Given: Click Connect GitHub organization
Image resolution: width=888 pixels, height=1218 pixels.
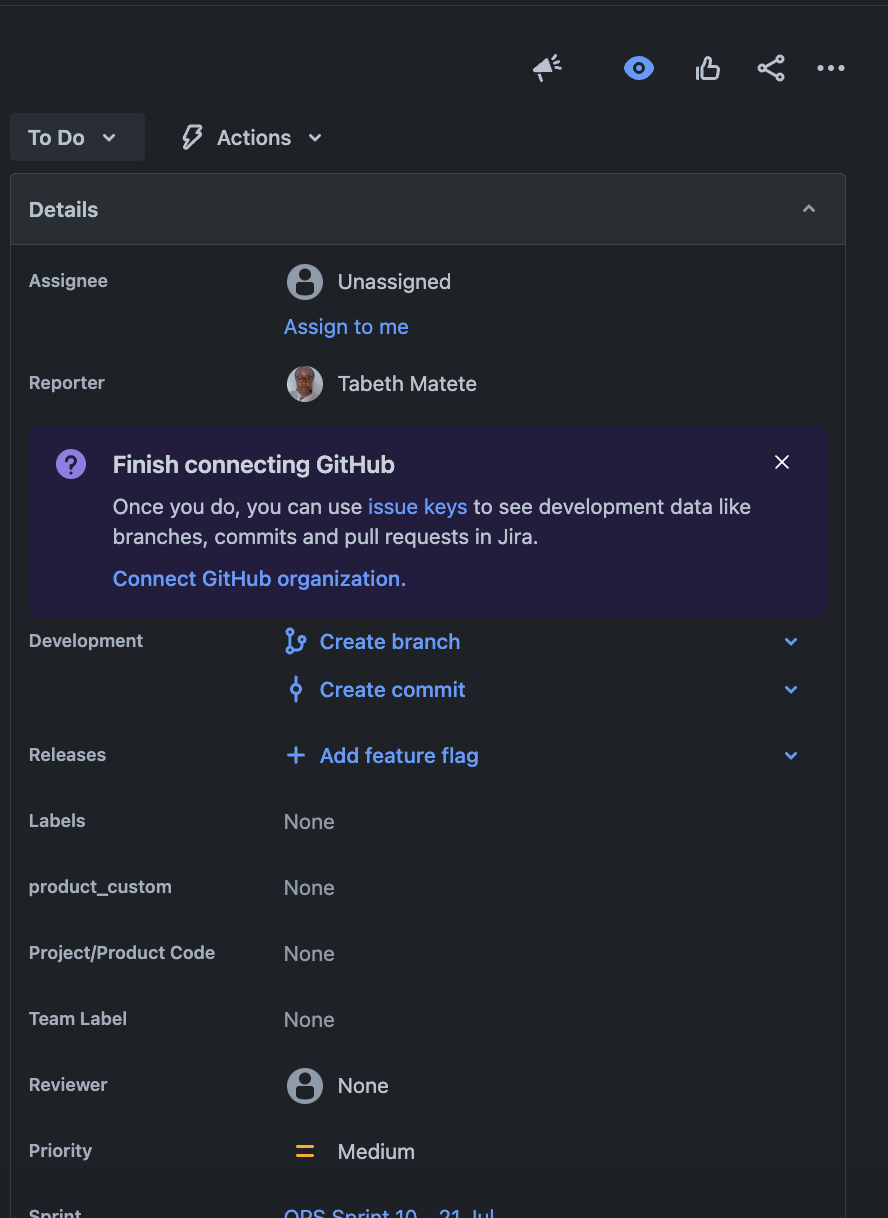Looking at the screenshot, I should point(258,578).
